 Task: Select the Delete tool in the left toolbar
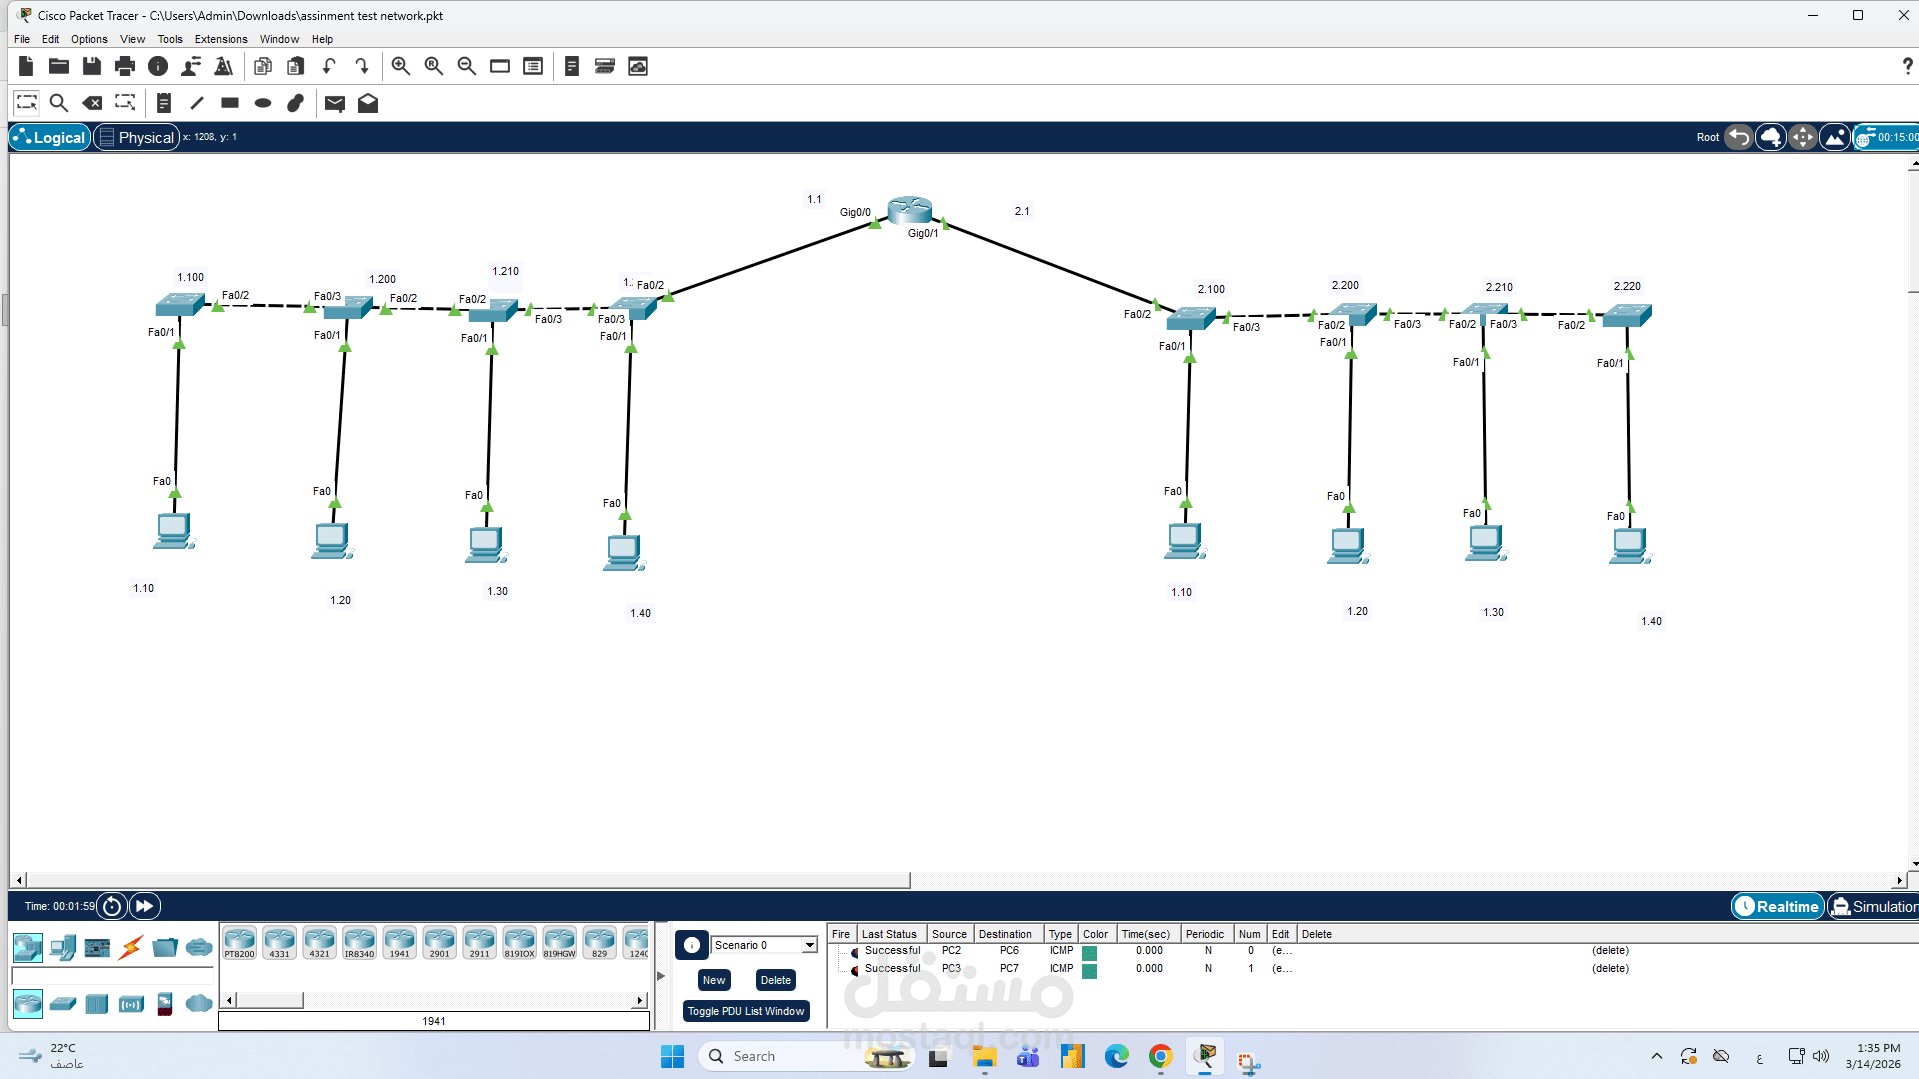point(92,102)
